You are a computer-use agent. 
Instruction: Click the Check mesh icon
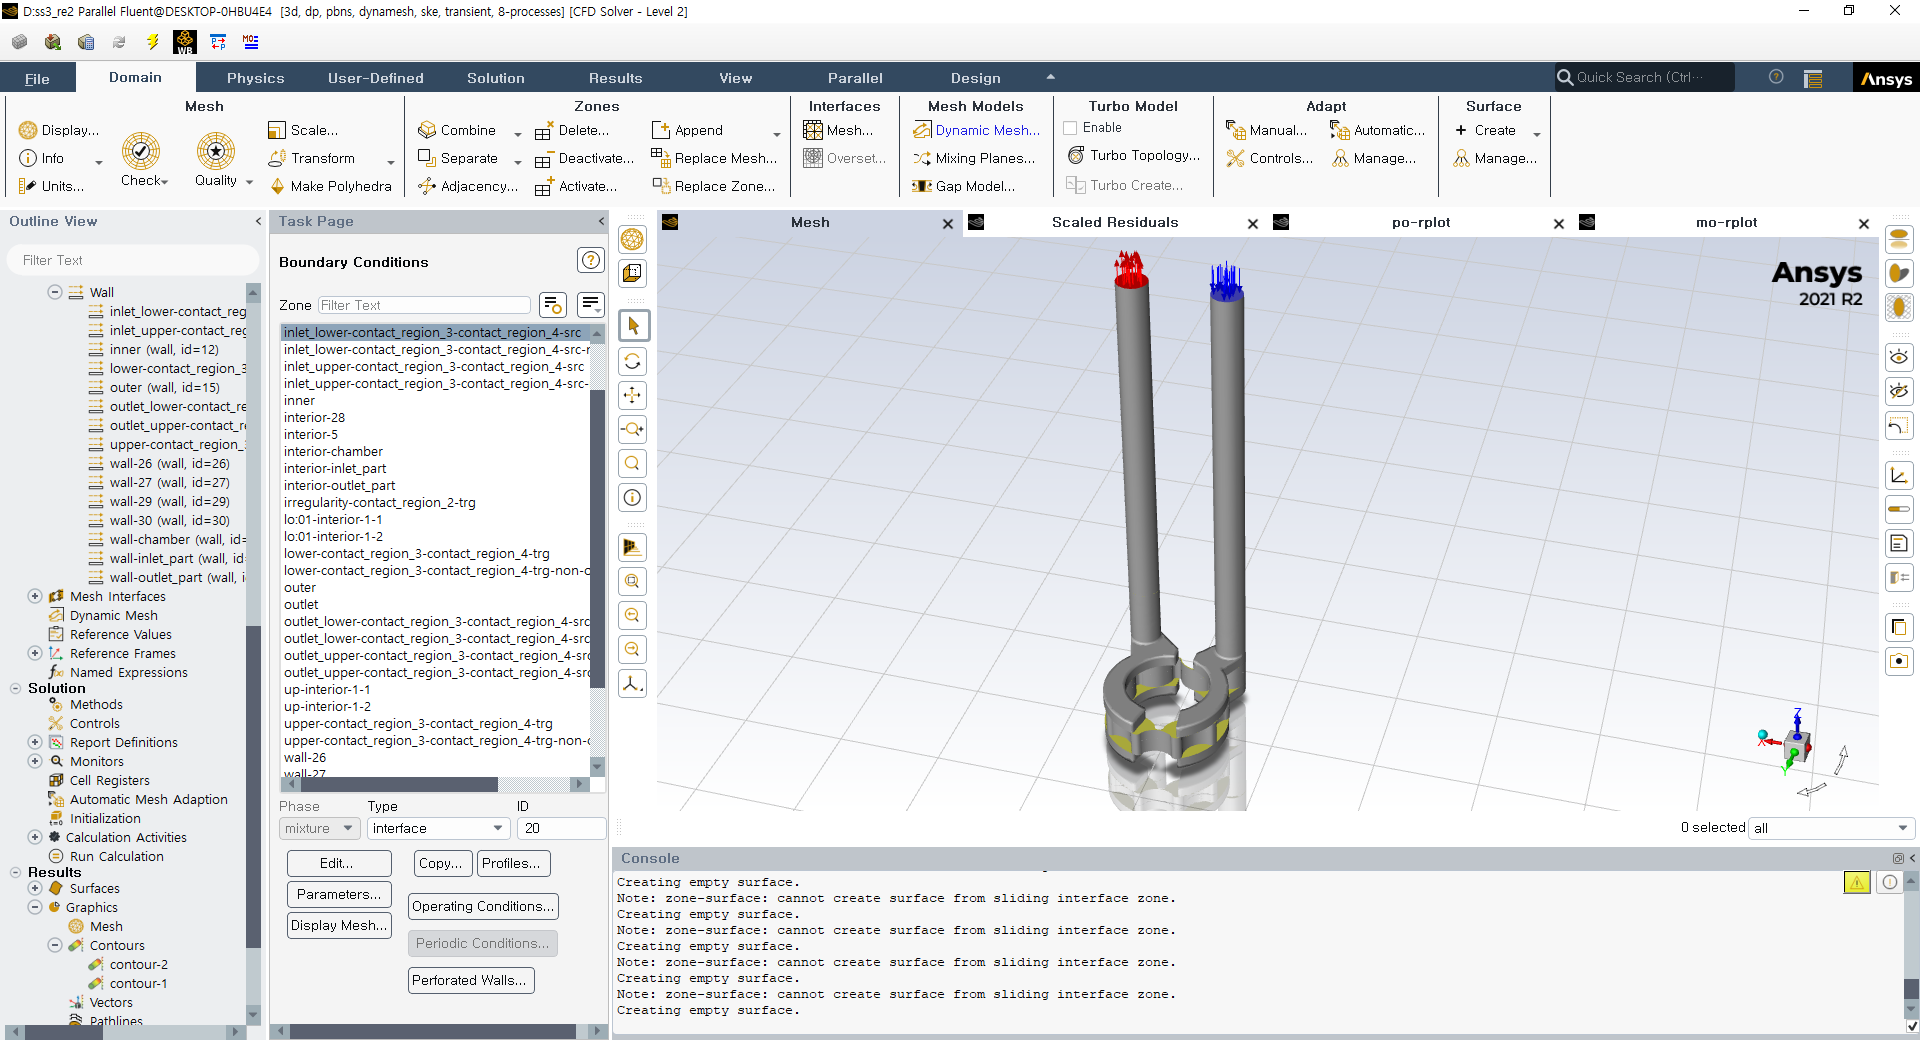pyautogui.click(x=141, y=152)
